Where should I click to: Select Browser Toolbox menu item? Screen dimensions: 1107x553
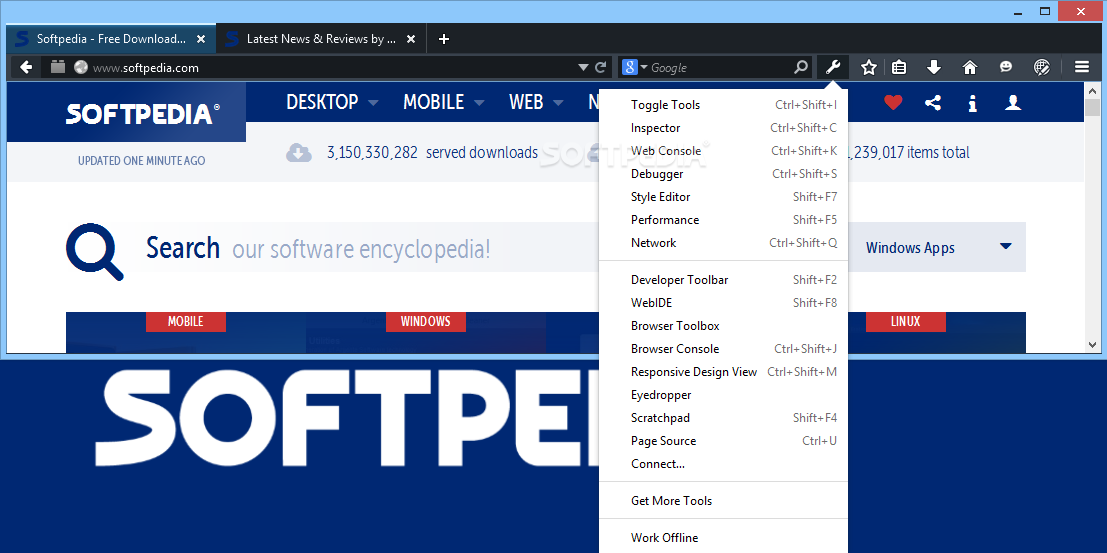723,326
